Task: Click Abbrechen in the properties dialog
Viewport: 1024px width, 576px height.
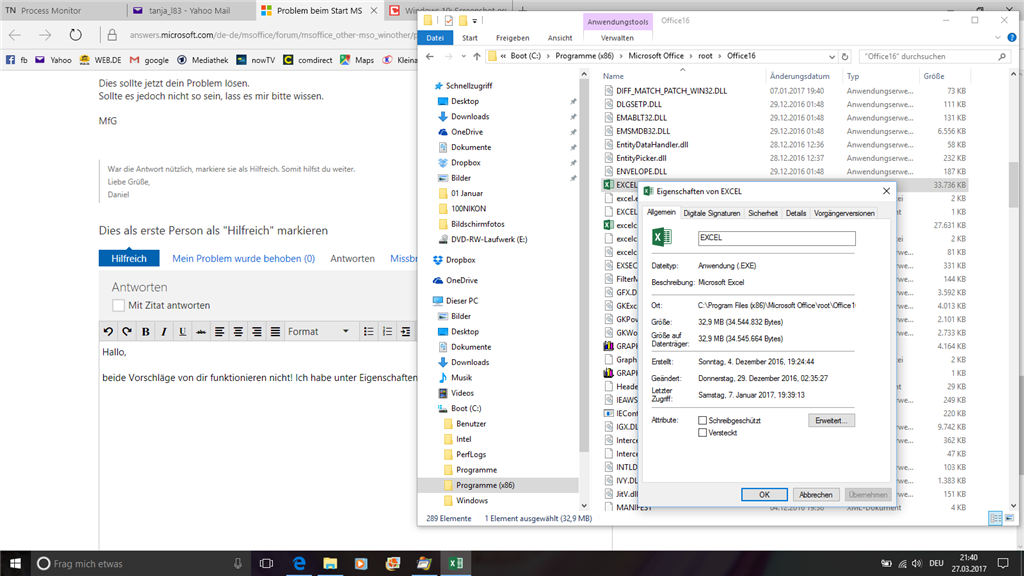Action: (x=816, y=495)
